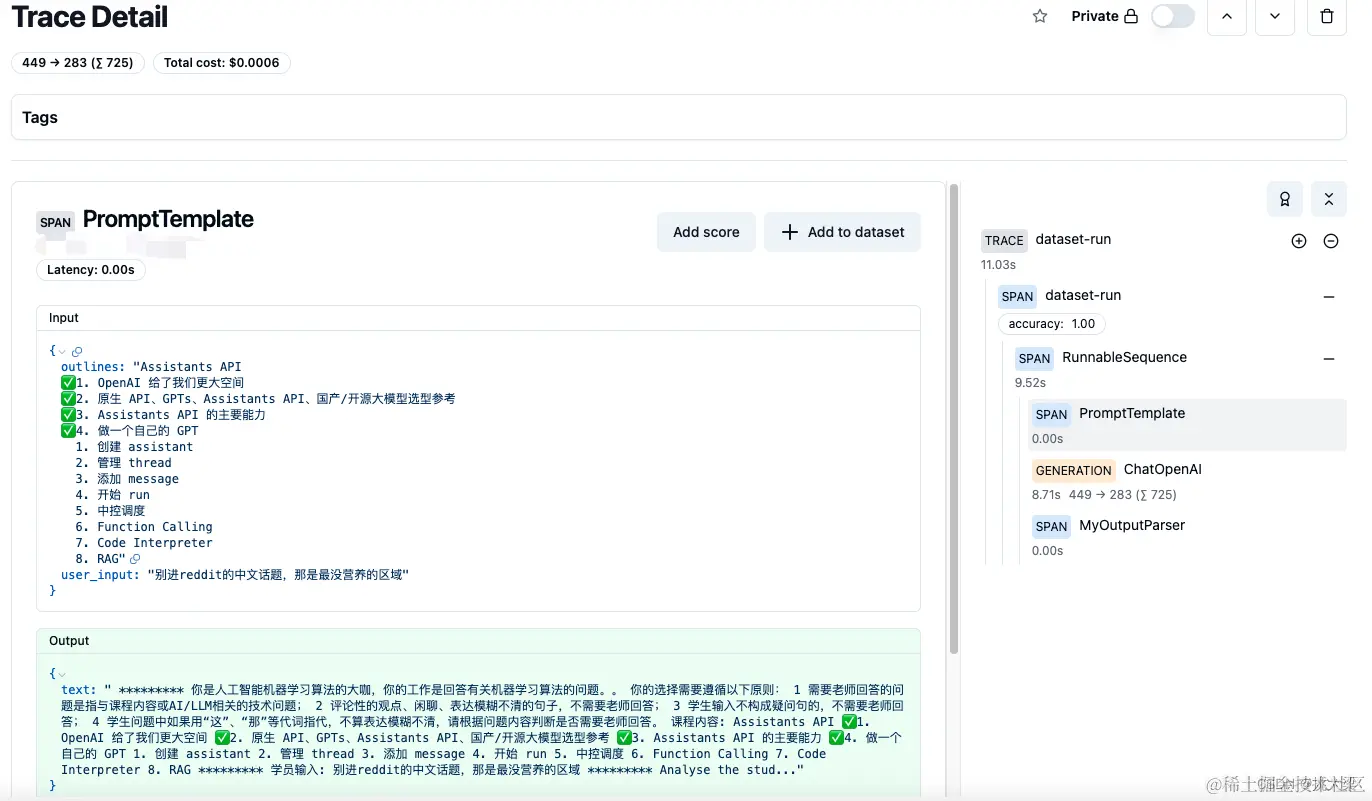Go to the previous trace via up chevron
This screenshot has width=1372, height=801.
1227,16
